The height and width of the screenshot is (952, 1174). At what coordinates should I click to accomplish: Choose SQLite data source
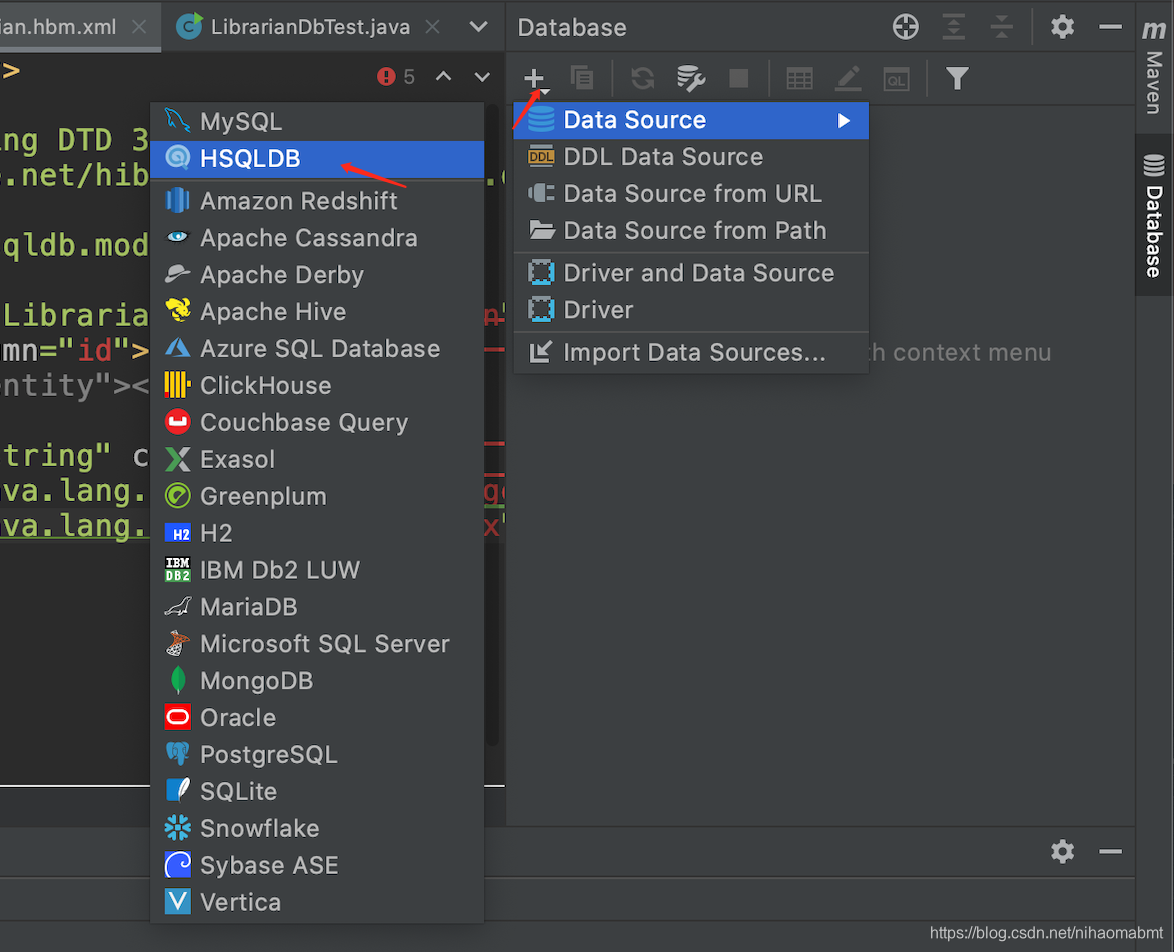pyautogui.click(x=317, y=792)
